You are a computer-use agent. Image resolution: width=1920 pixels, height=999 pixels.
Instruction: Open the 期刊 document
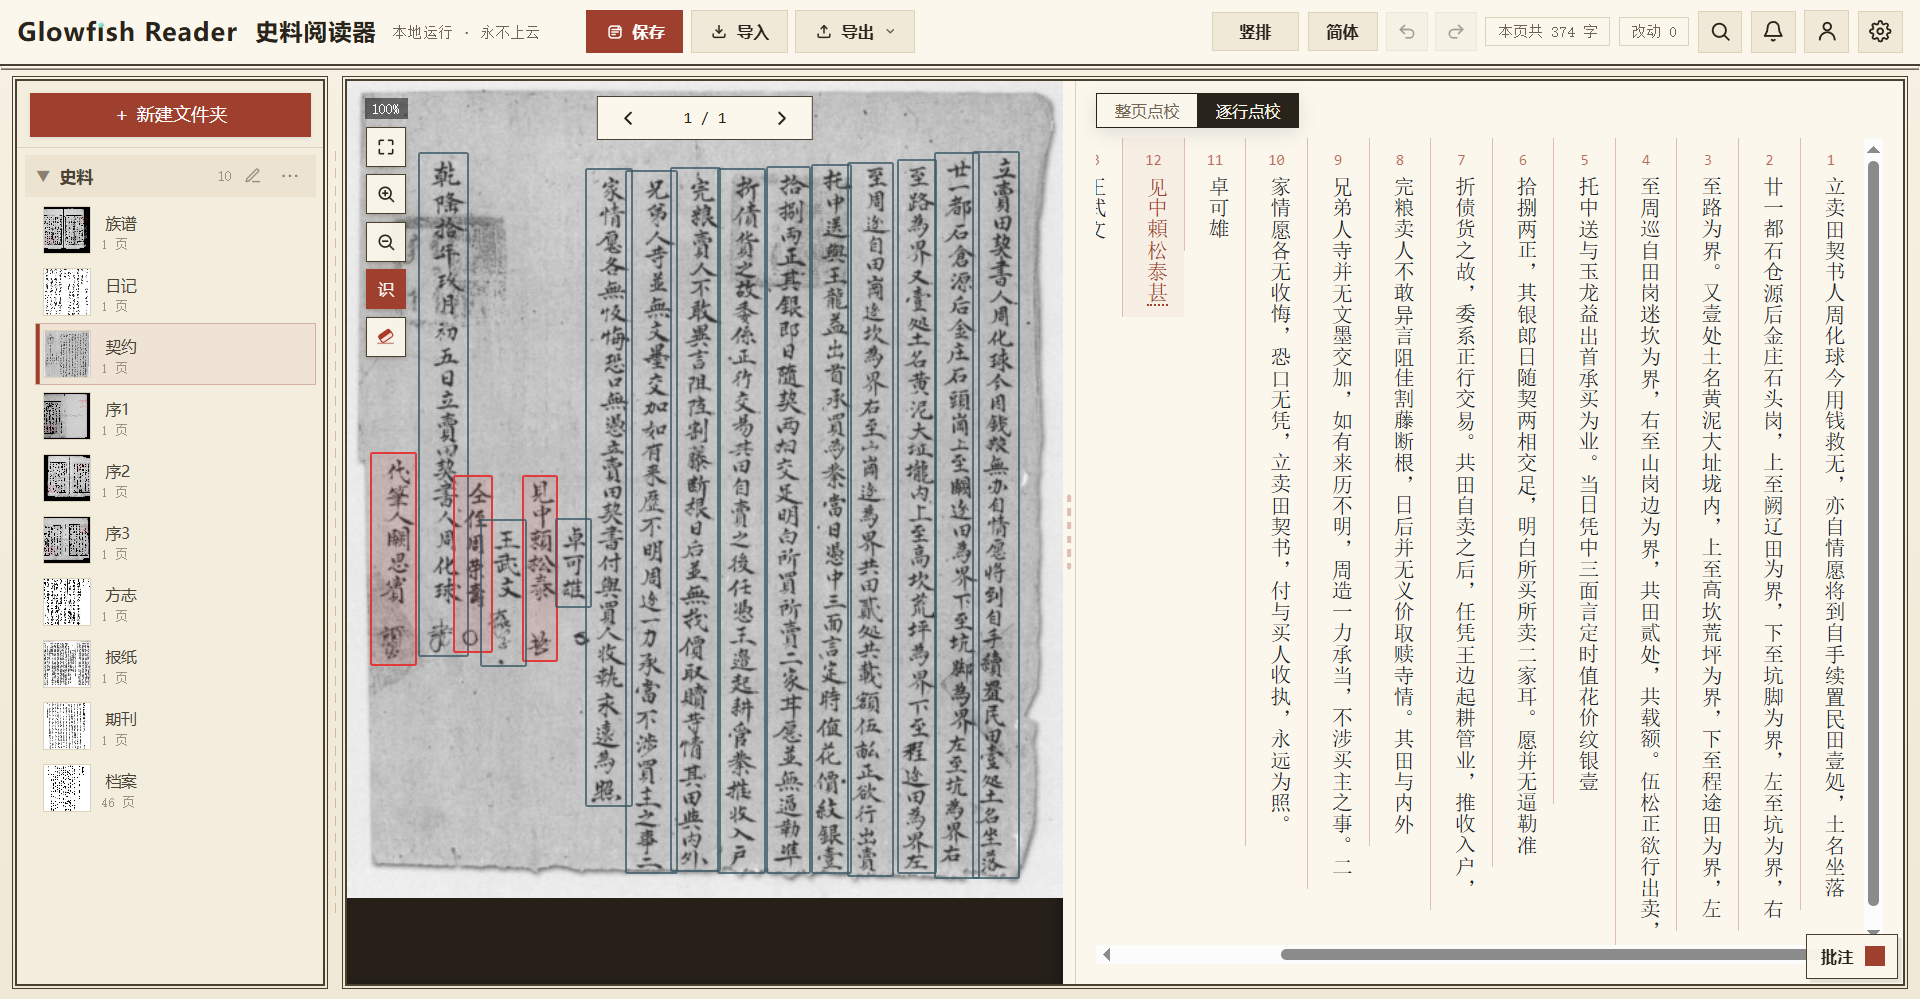pos(176,726)
